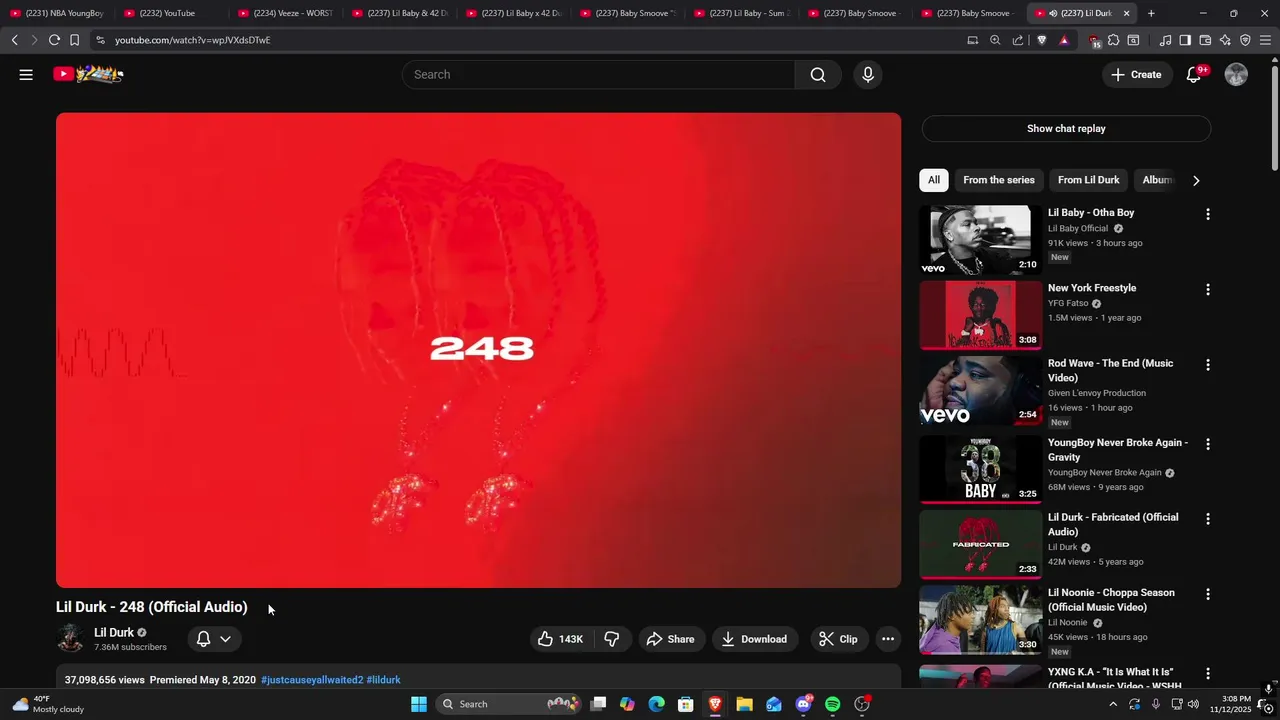Open the YouTube guide hamburger menu
The height and width of the screenshot is (720, 1280).
(x=26, y=74)
